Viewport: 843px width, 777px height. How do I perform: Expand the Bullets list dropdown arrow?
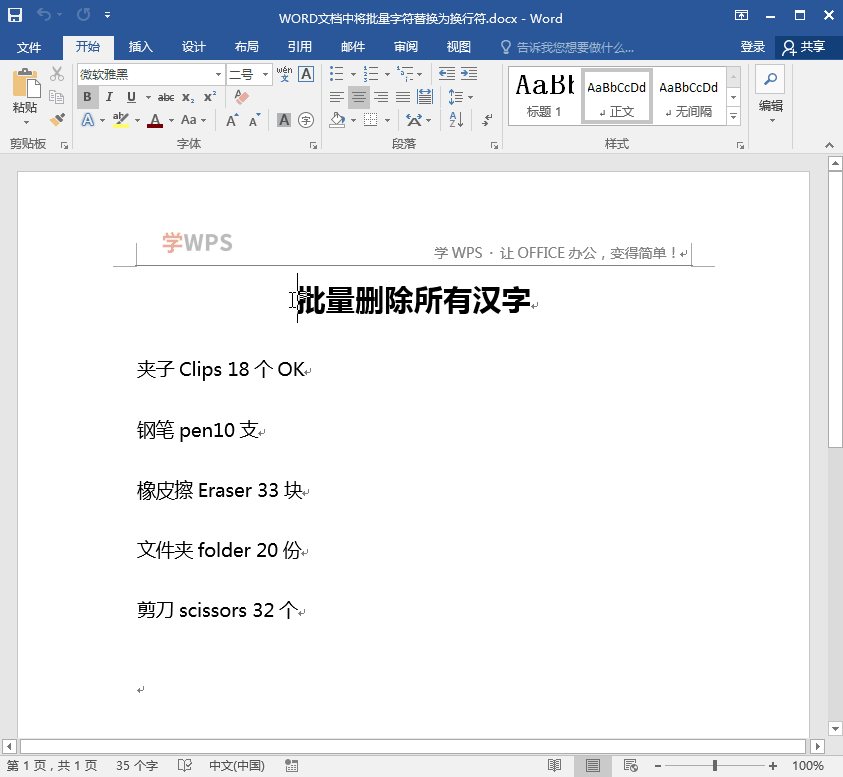[x=353, y=74]
